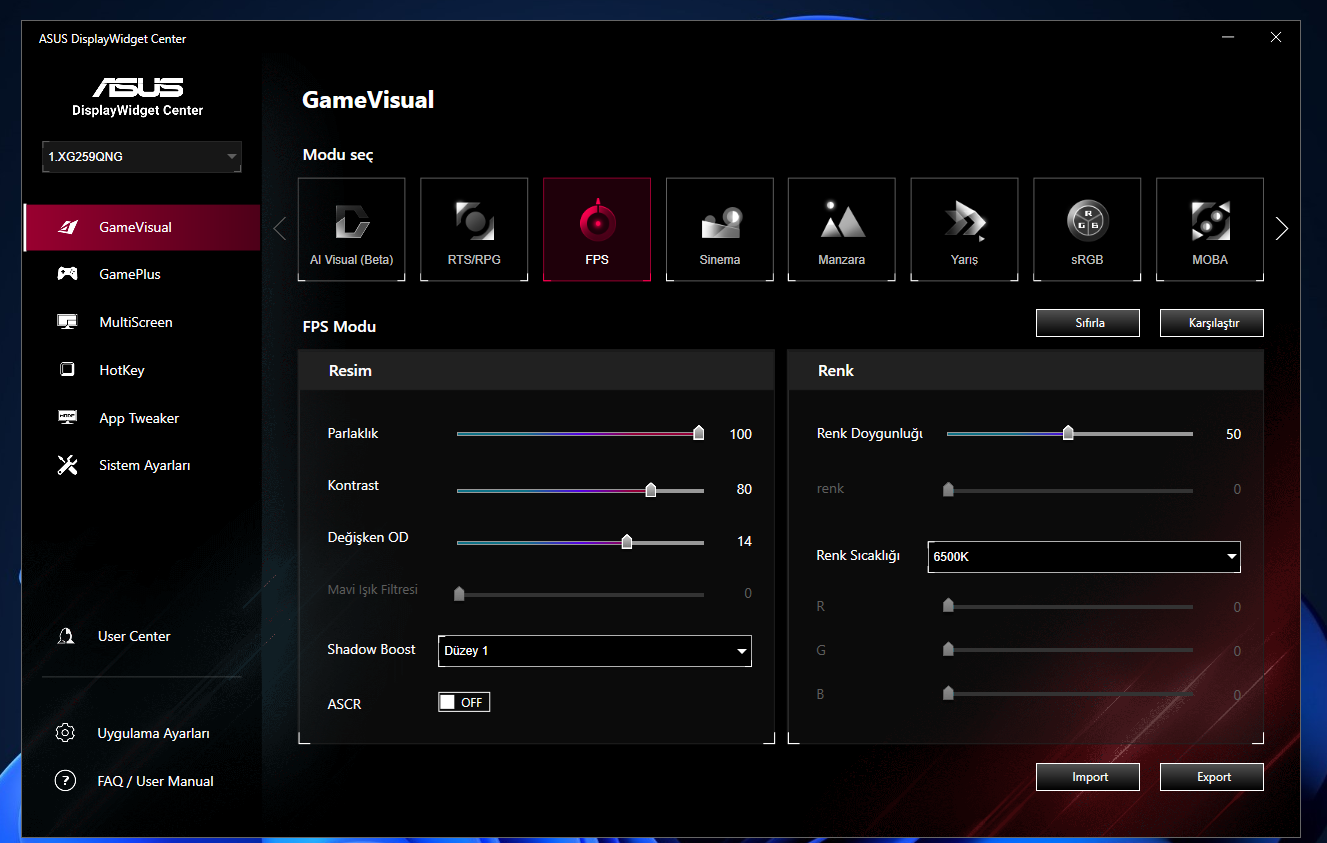Image resolution: width=1327 pixels, height=843 pixels.
Task: Click the Mavi Işık Filtresi slider
Action: tap(580, 594)
